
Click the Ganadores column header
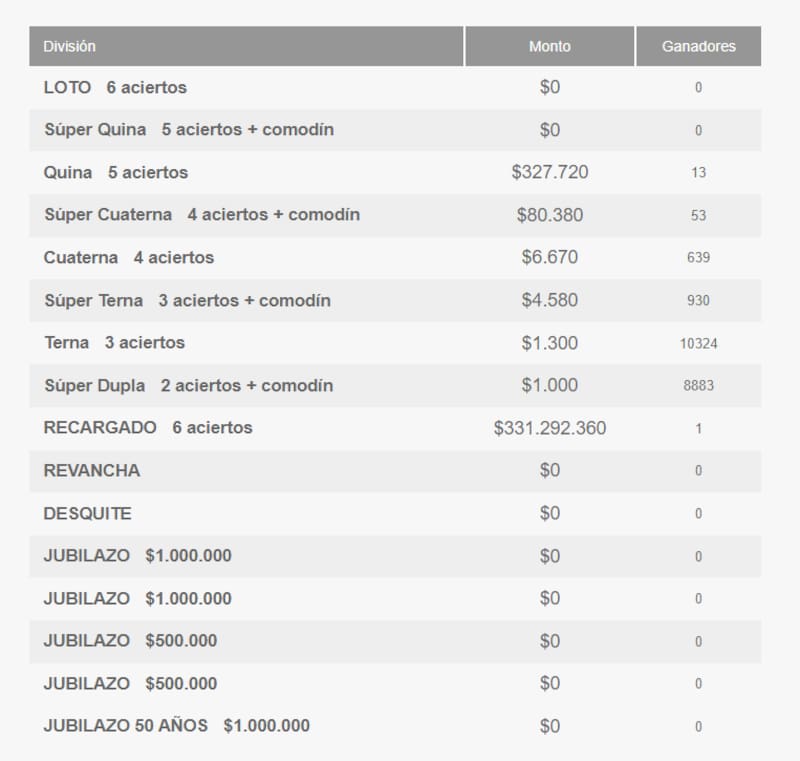point(698,47)
